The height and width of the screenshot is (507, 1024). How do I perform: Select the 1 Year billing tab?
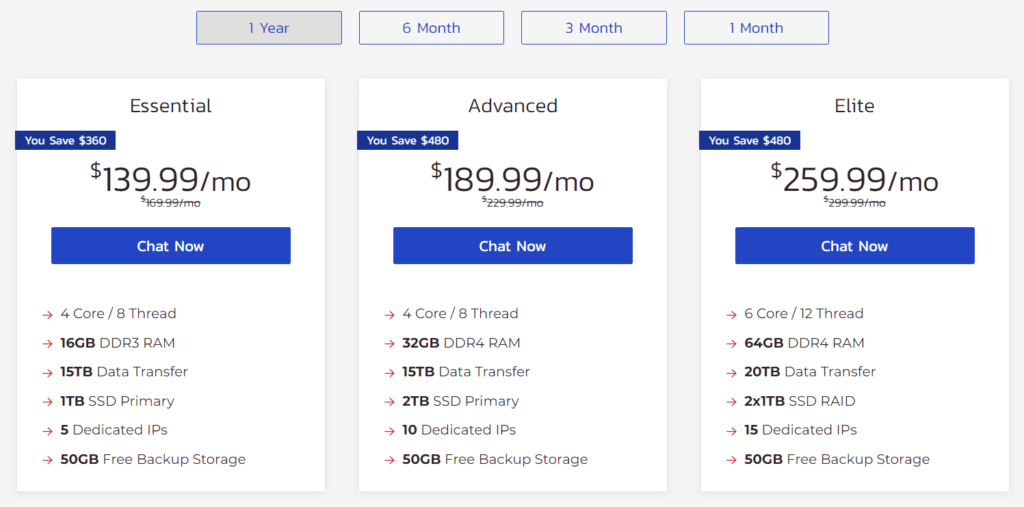pos(268,28)
